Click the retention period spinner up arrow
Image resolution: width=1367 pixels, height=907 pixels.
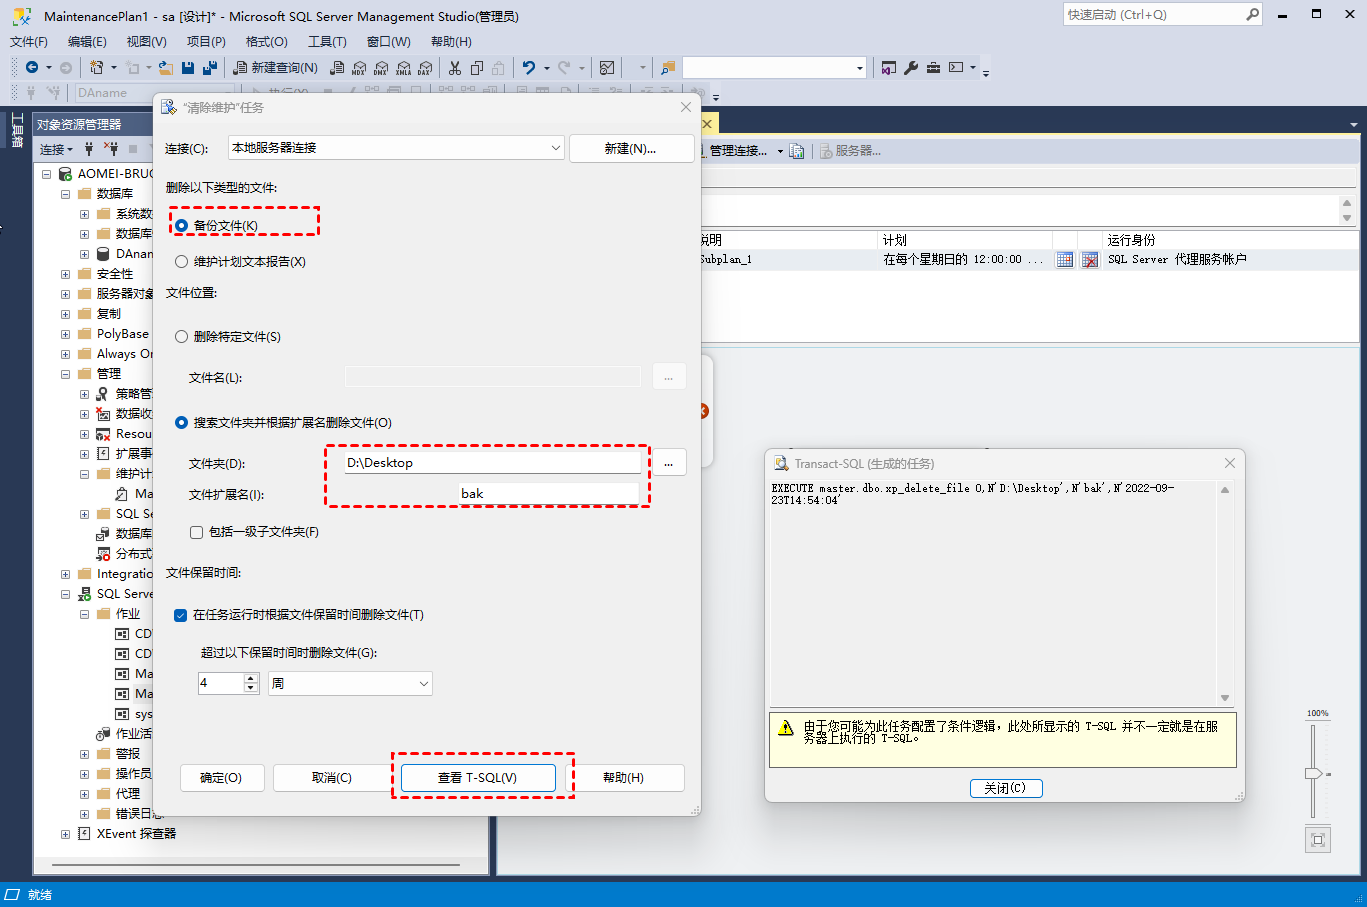pos(251,678)
